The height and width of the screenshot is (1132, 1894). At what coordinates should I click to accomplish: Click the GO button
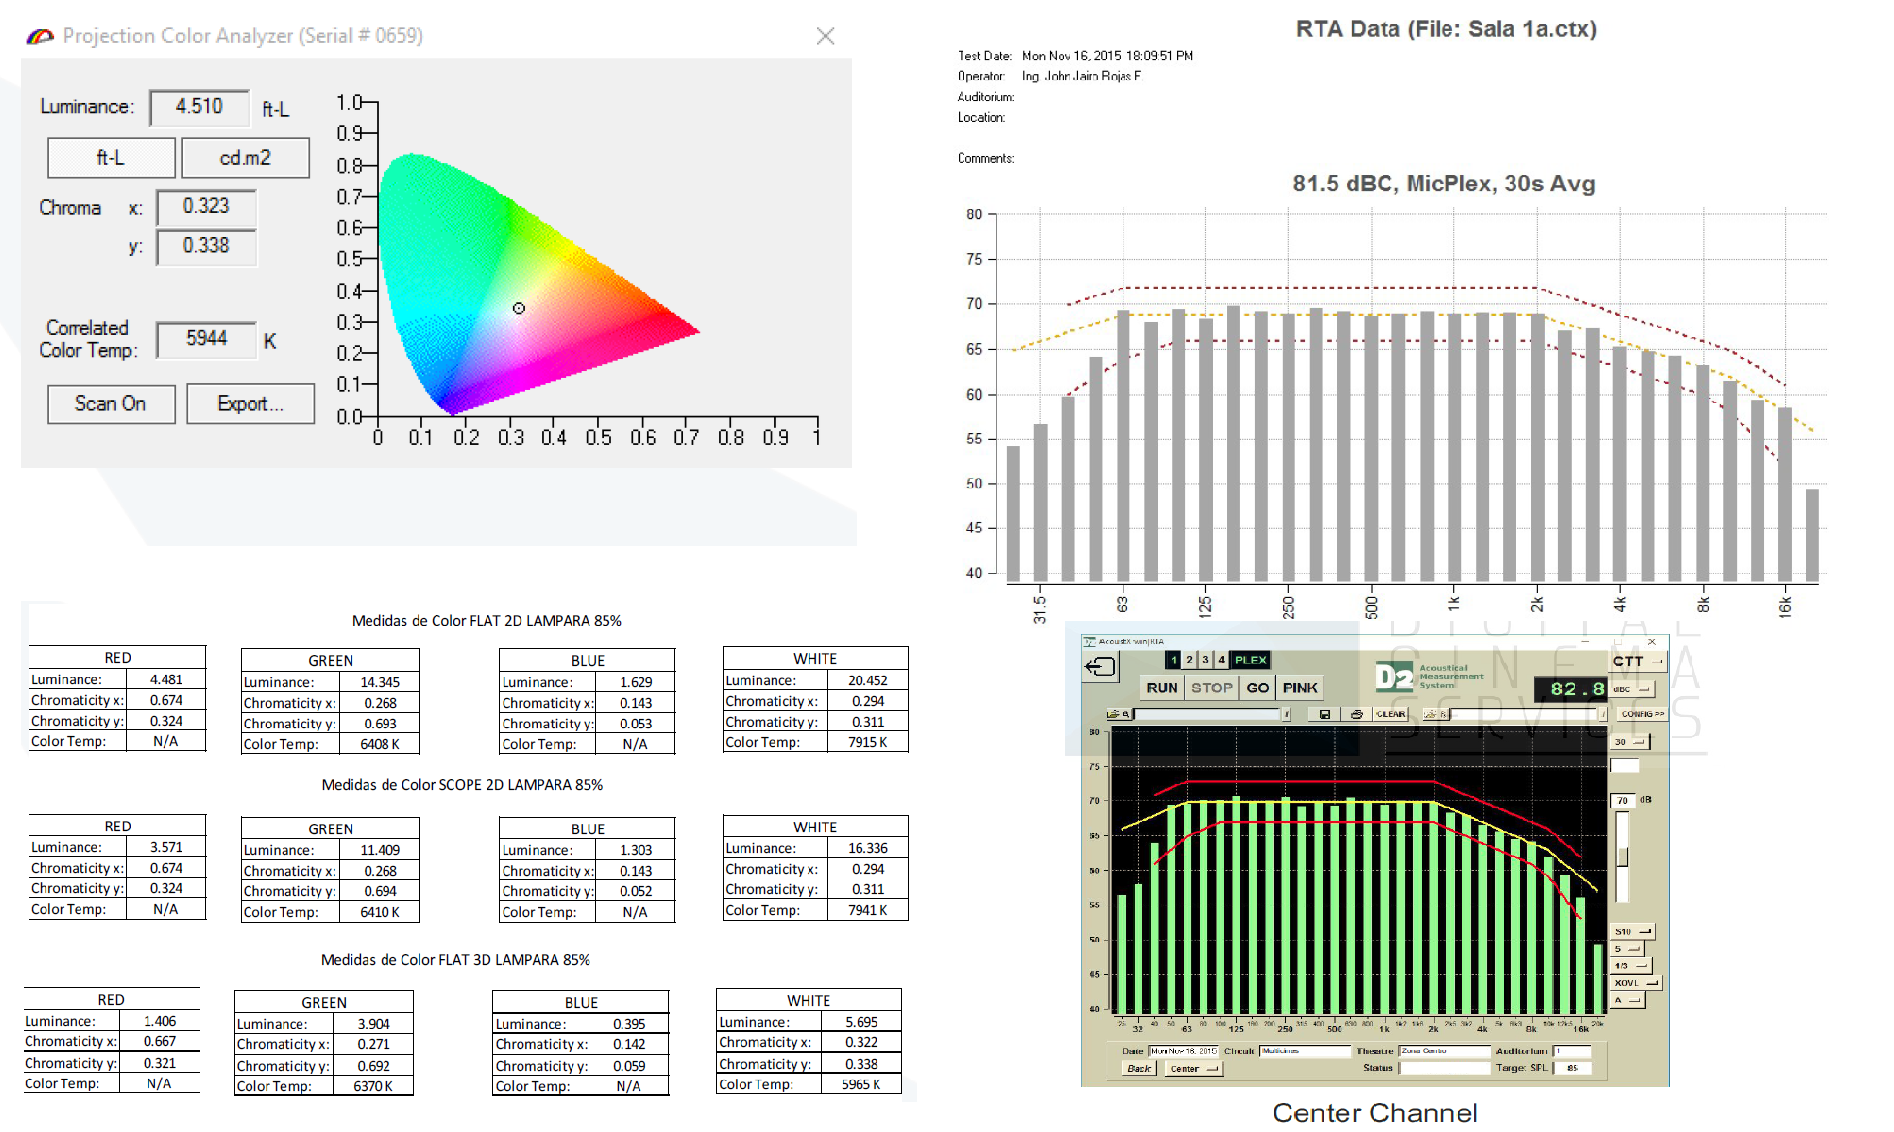[1258, 688]
